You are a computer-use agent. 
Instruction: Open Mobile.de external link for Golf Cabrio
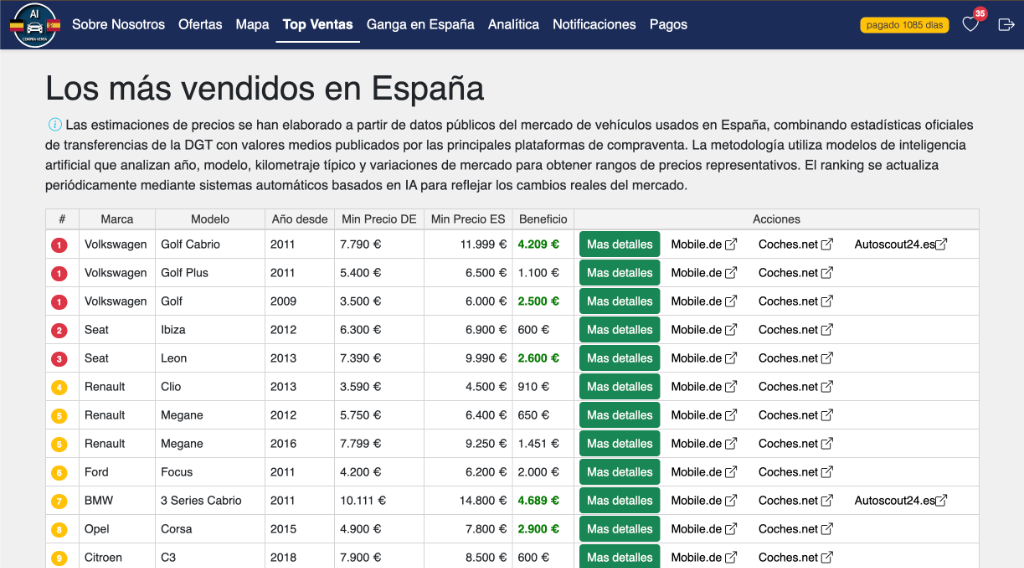click(x=703, y=244)
